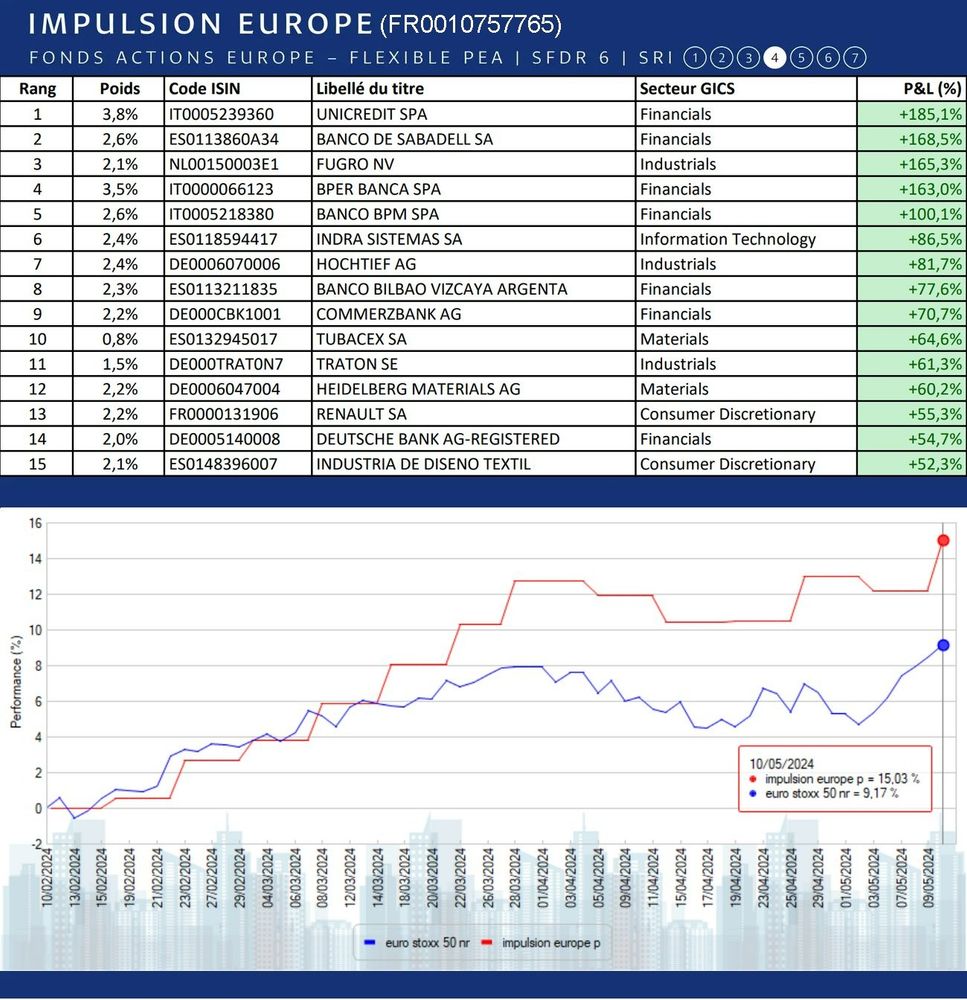
Task: Click the Performance (%) axis title
Action: (x=16, y=682)
